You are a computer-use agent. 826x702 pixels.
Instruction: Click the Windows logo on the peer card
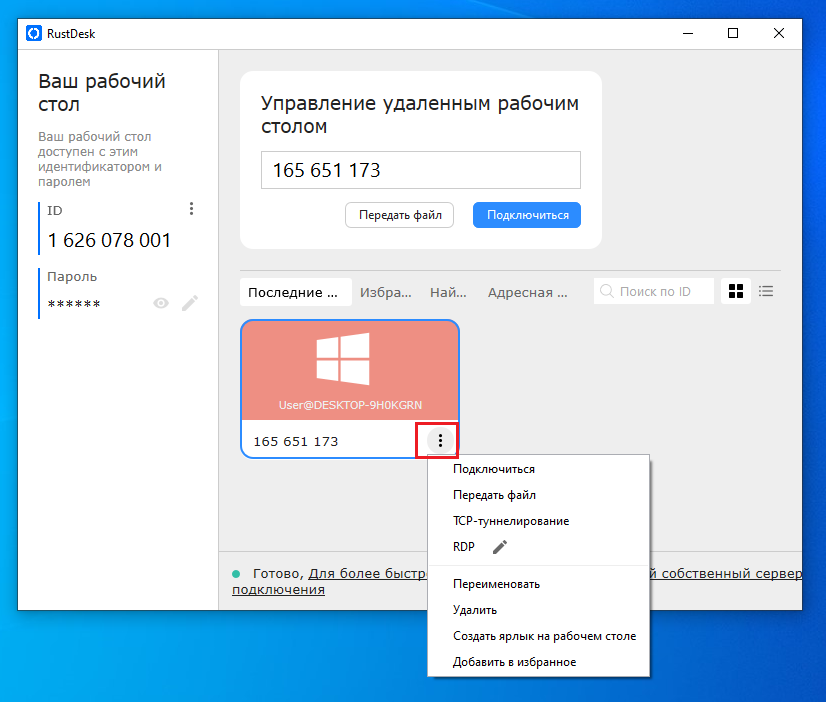[x=343, y=359]
